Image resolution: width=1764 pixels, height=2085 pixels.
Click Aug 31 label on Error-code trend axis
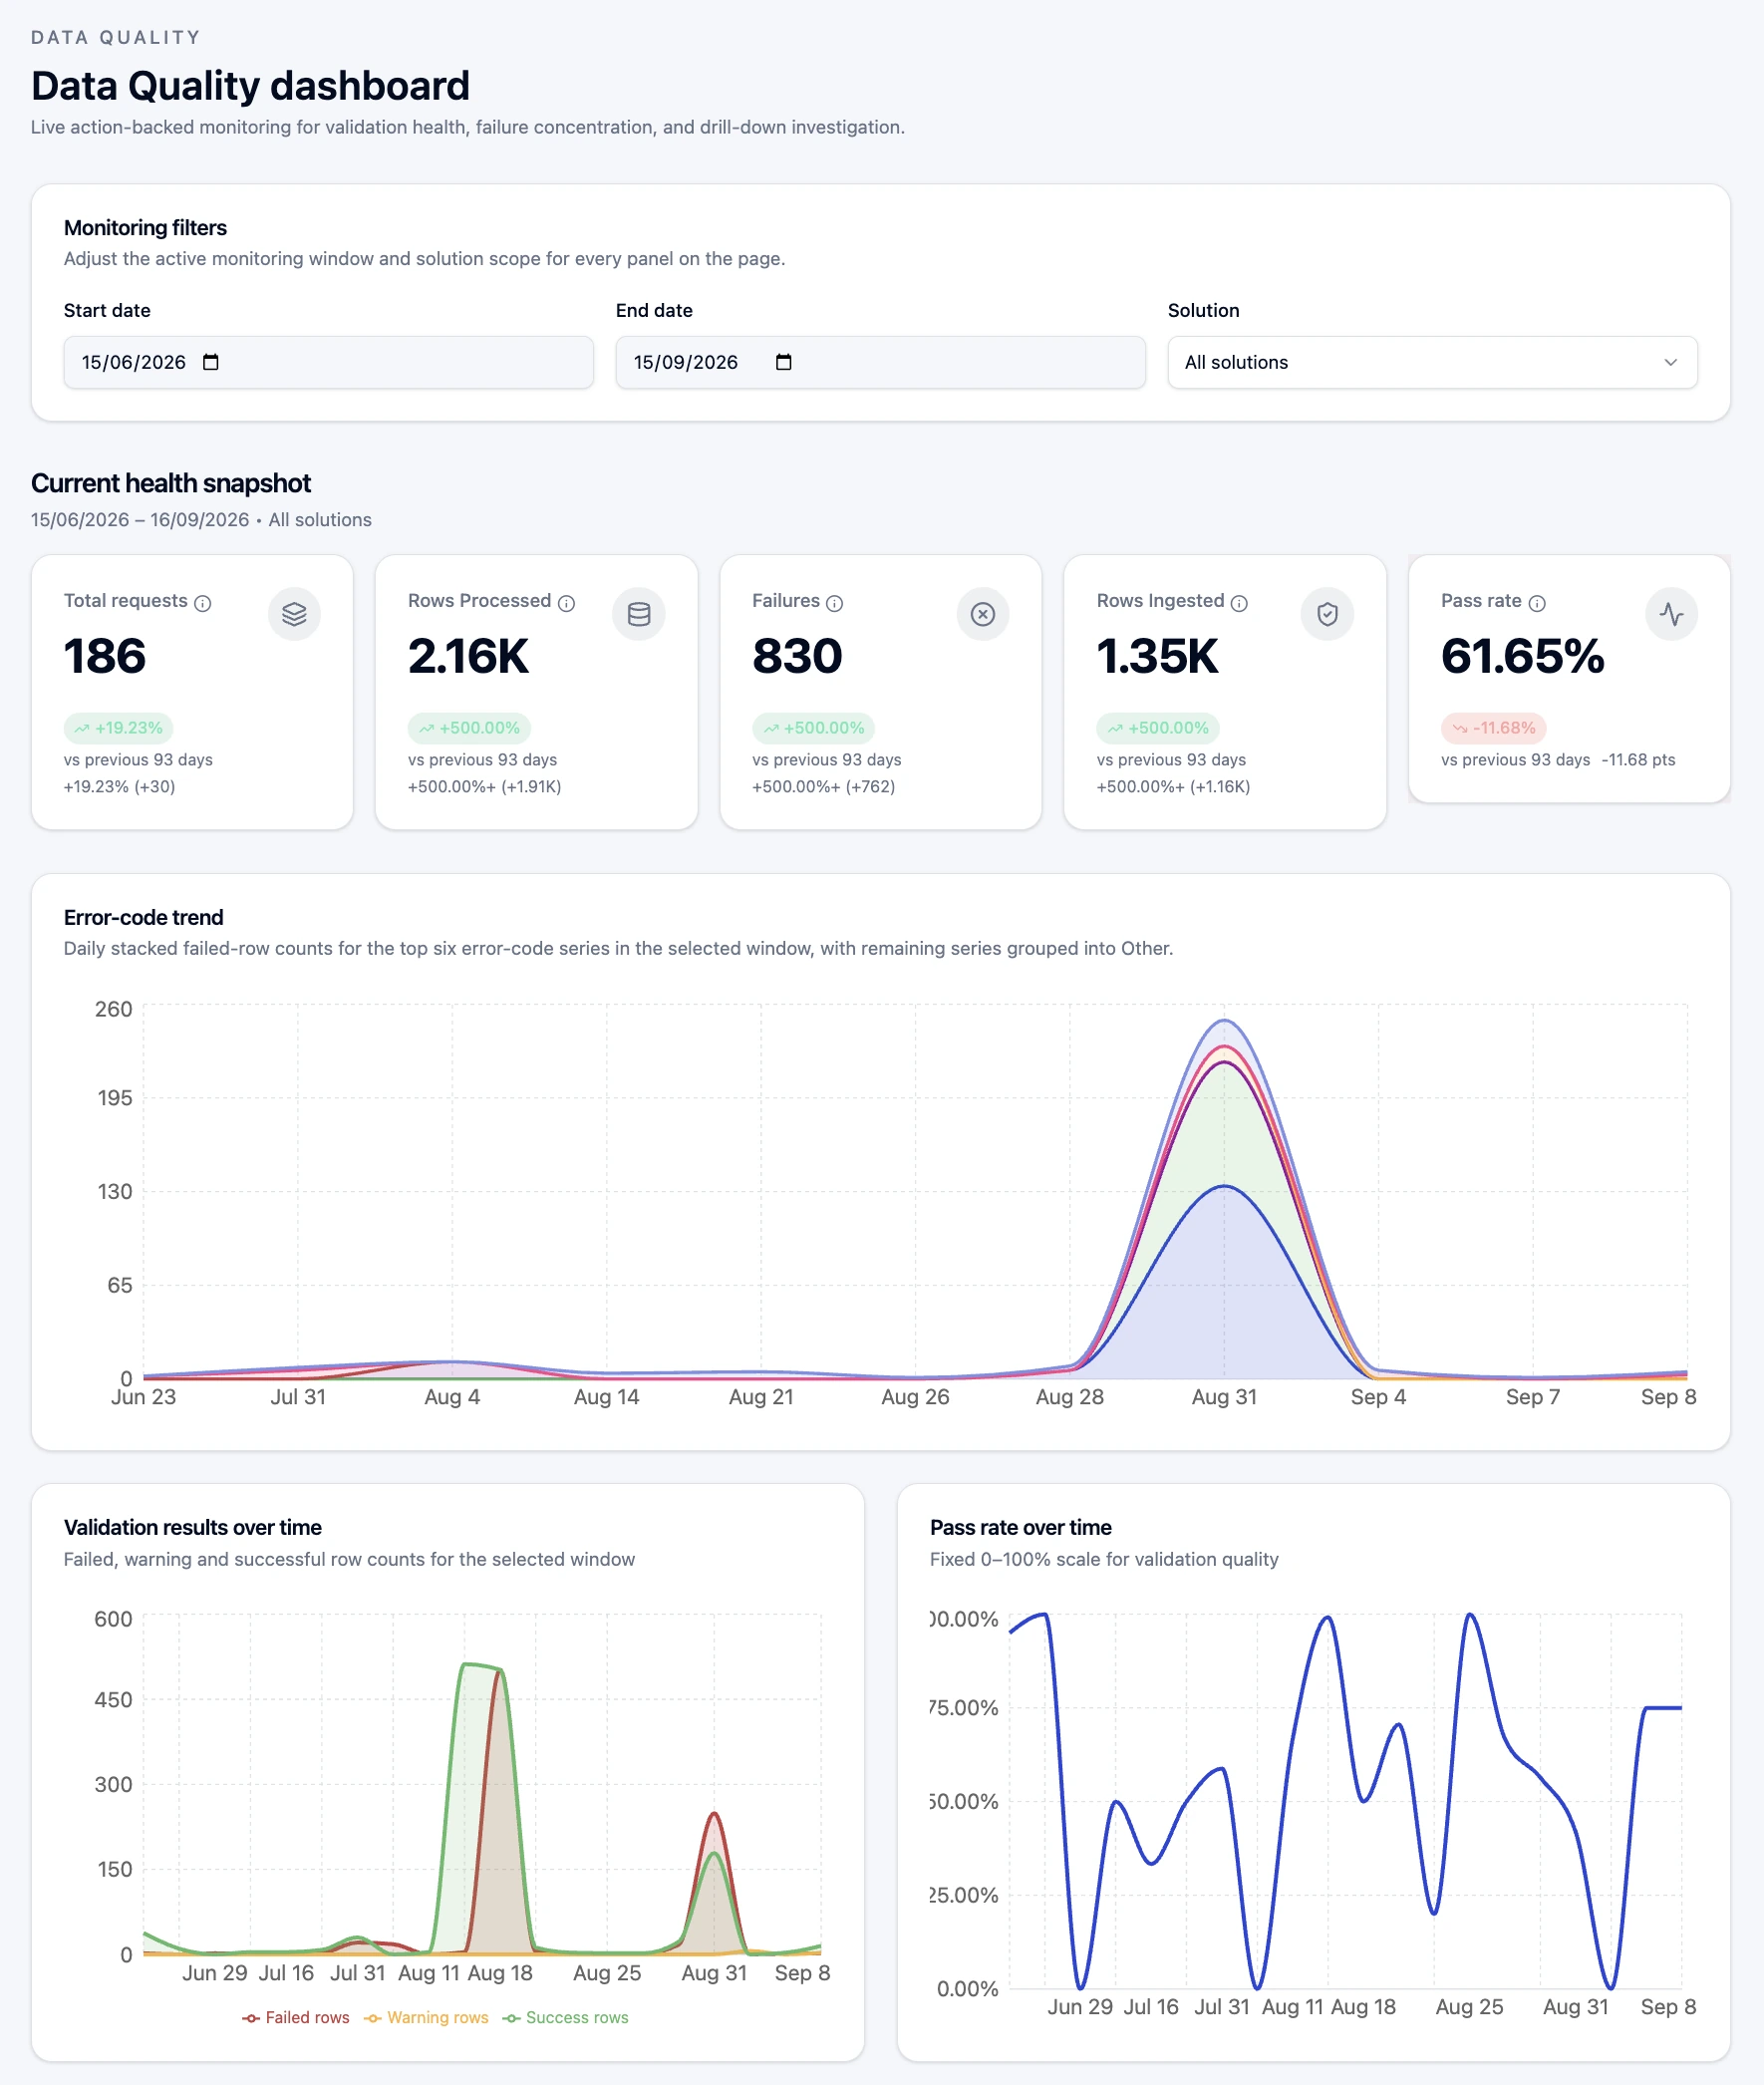[1224, 1397]
